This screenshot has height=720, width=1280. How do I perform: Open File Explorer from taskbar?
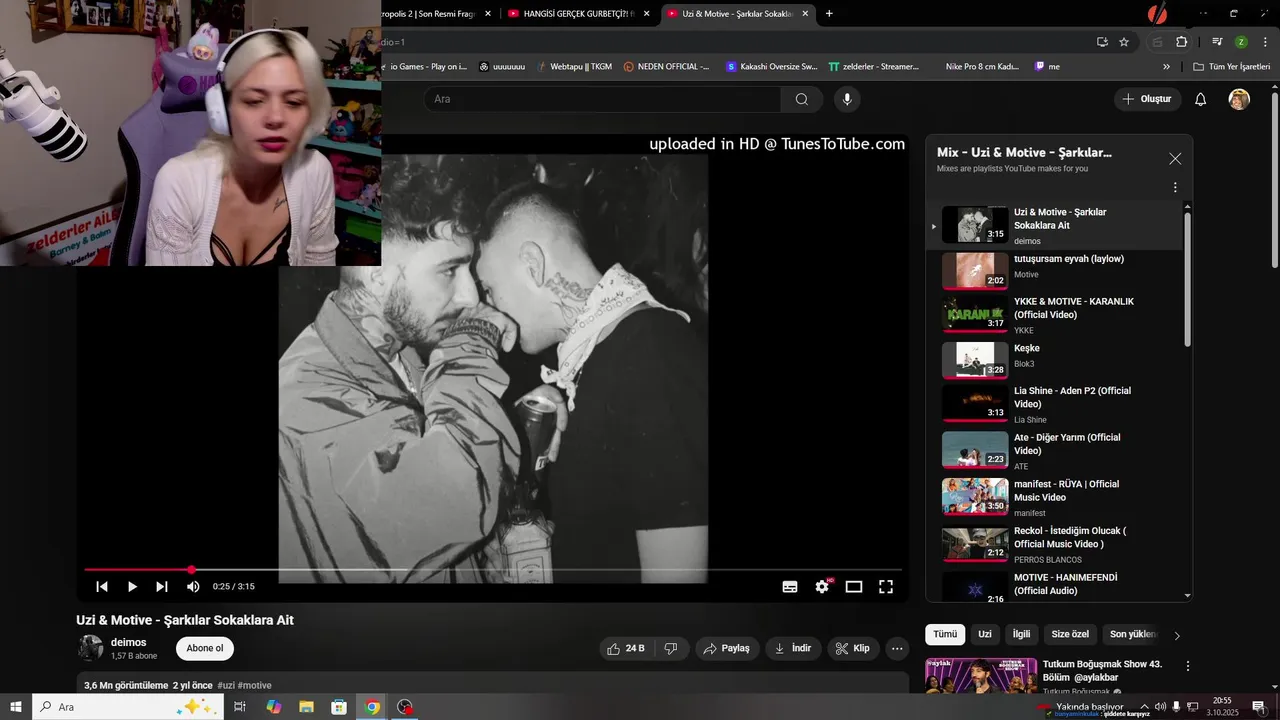[x=306, y=707]
